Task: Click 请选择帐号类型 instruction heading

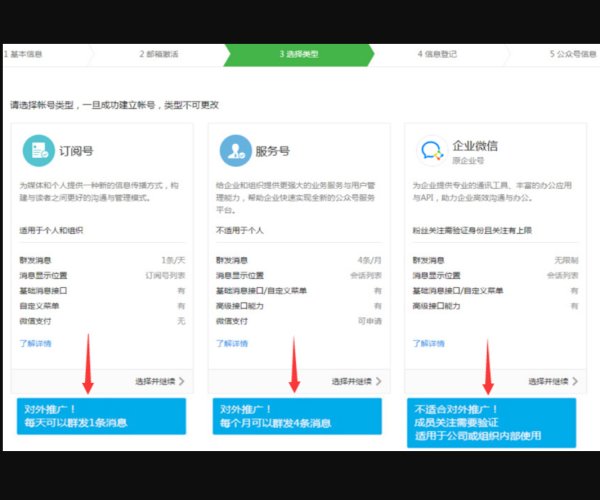Action: pos(114,105)
